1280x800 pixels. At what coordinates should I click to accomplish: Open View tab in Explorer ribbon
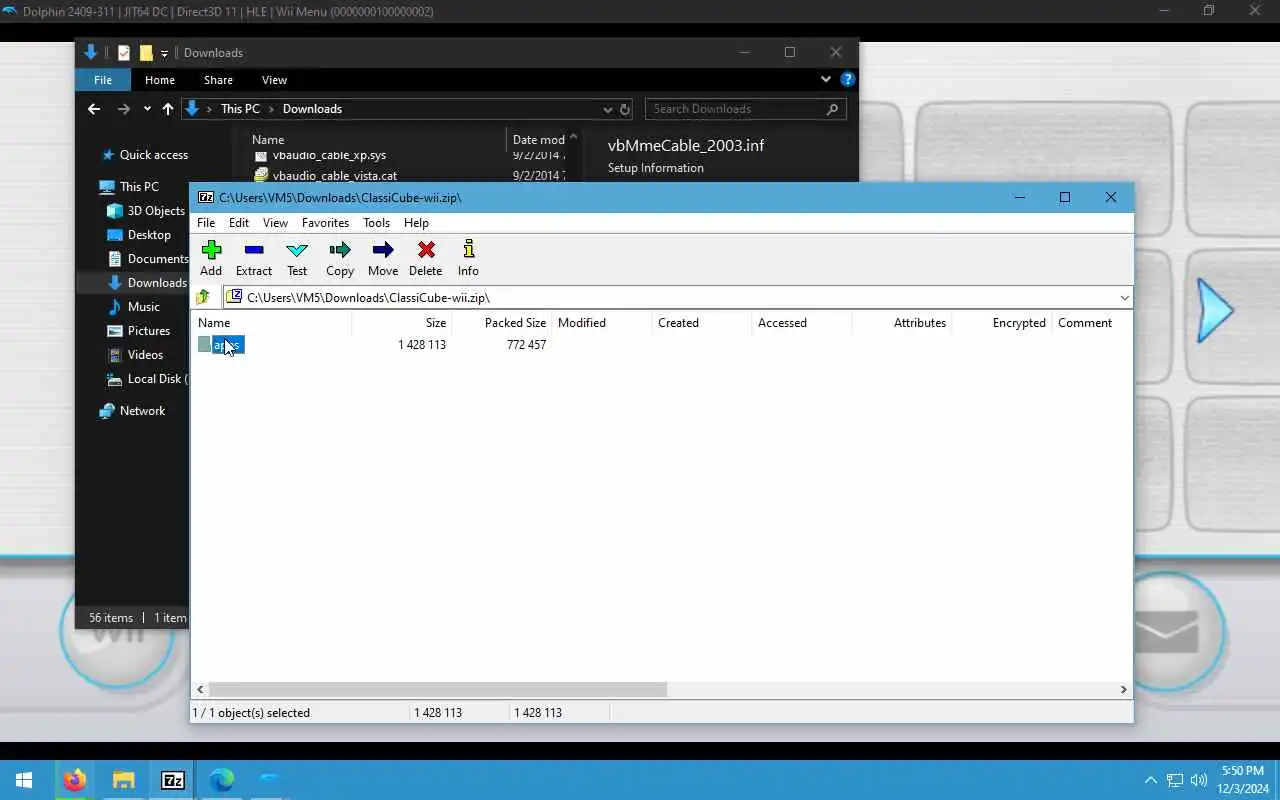[274, 80]
